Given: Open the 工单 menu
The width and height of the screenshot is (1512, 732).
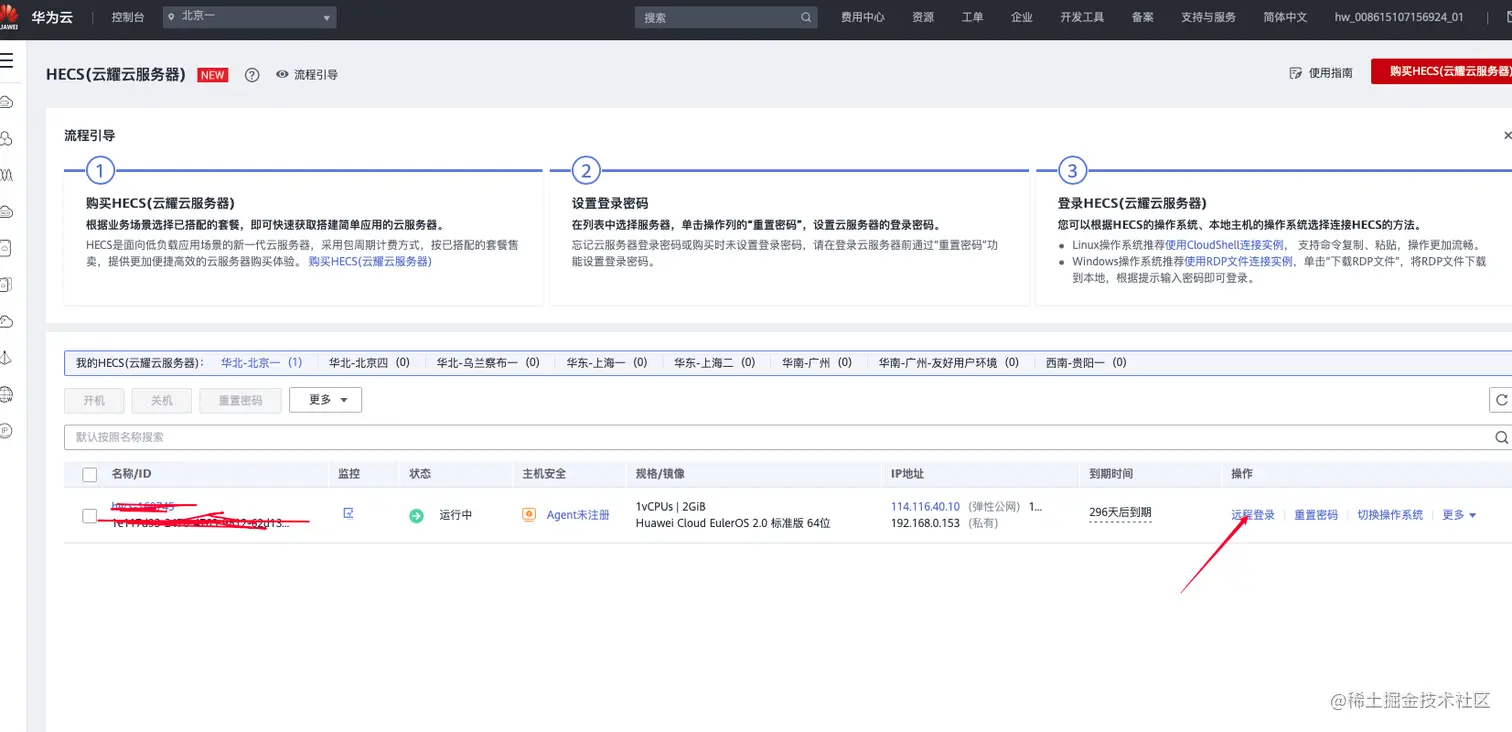Looking at the screenshot, I should pos(973,17).
